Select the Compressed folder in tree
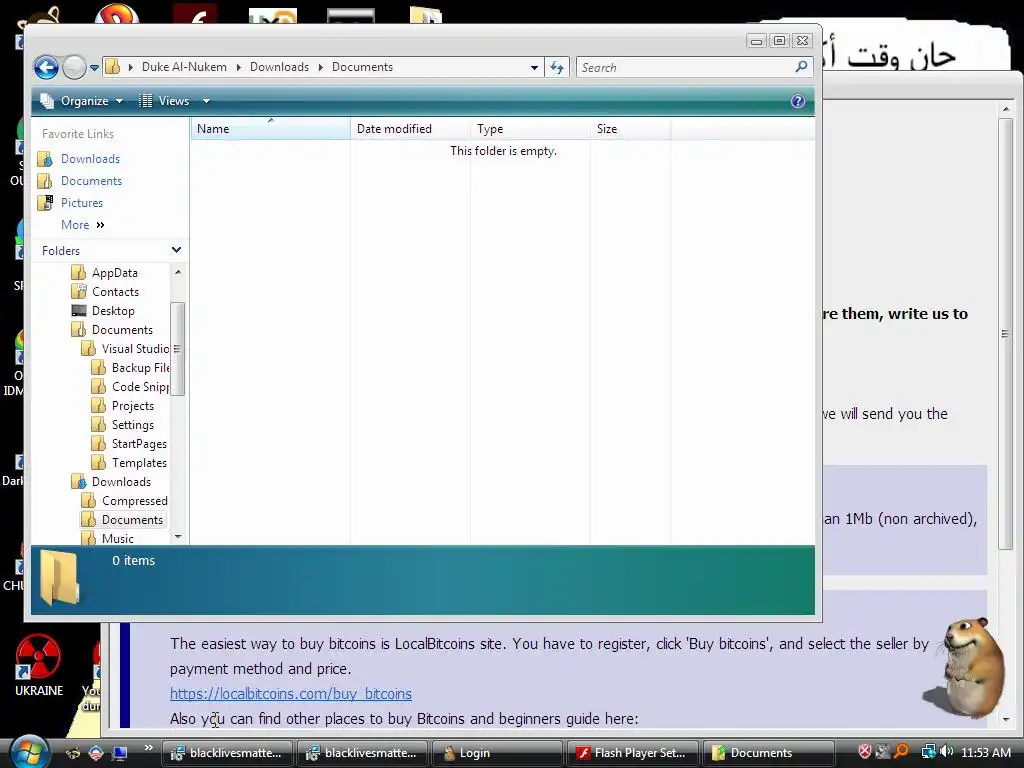 click(x=134, y=500)
